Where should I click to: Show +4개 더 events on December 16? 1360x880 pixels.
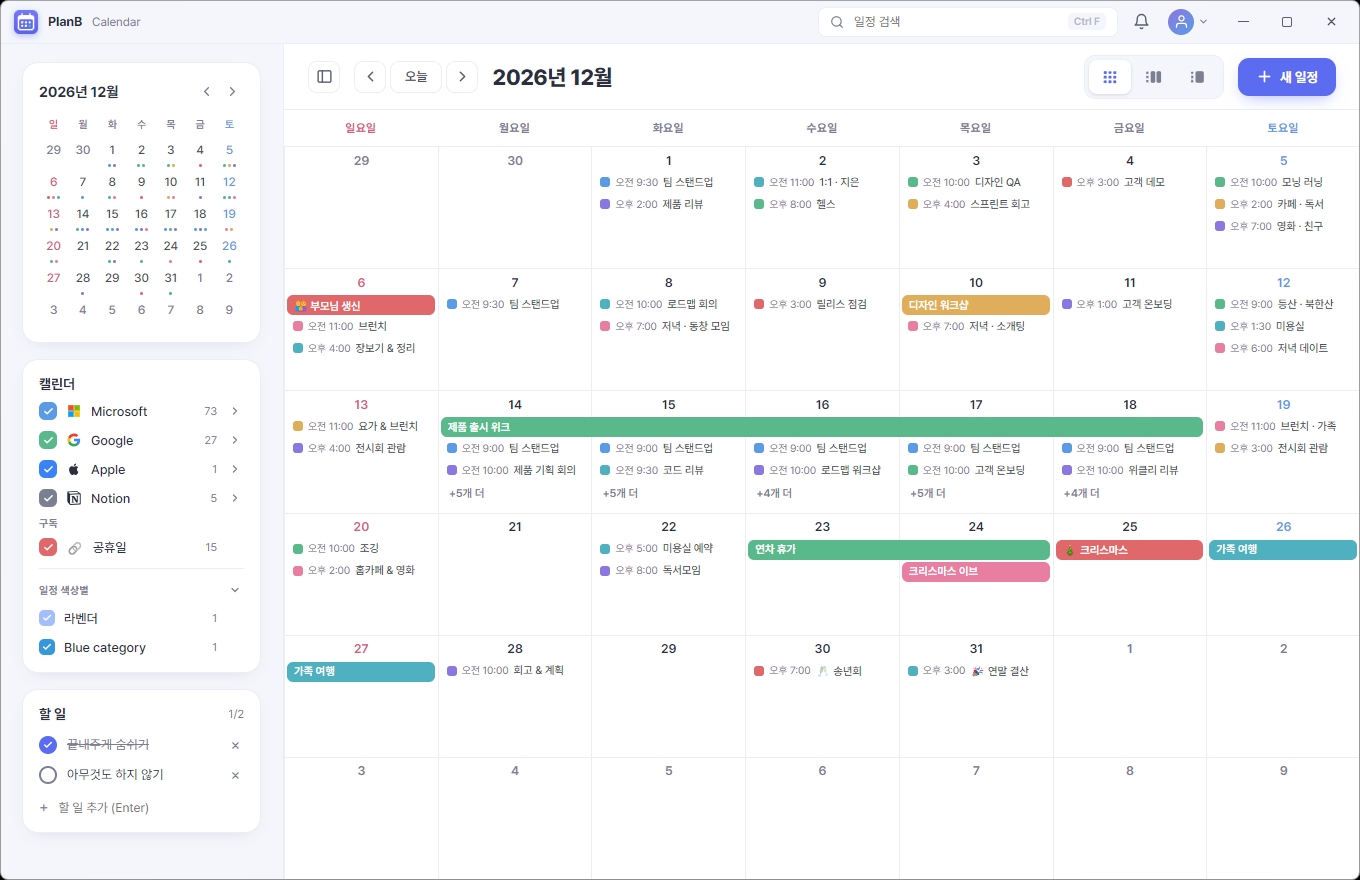pyautogui.click(x=774, y=493)
